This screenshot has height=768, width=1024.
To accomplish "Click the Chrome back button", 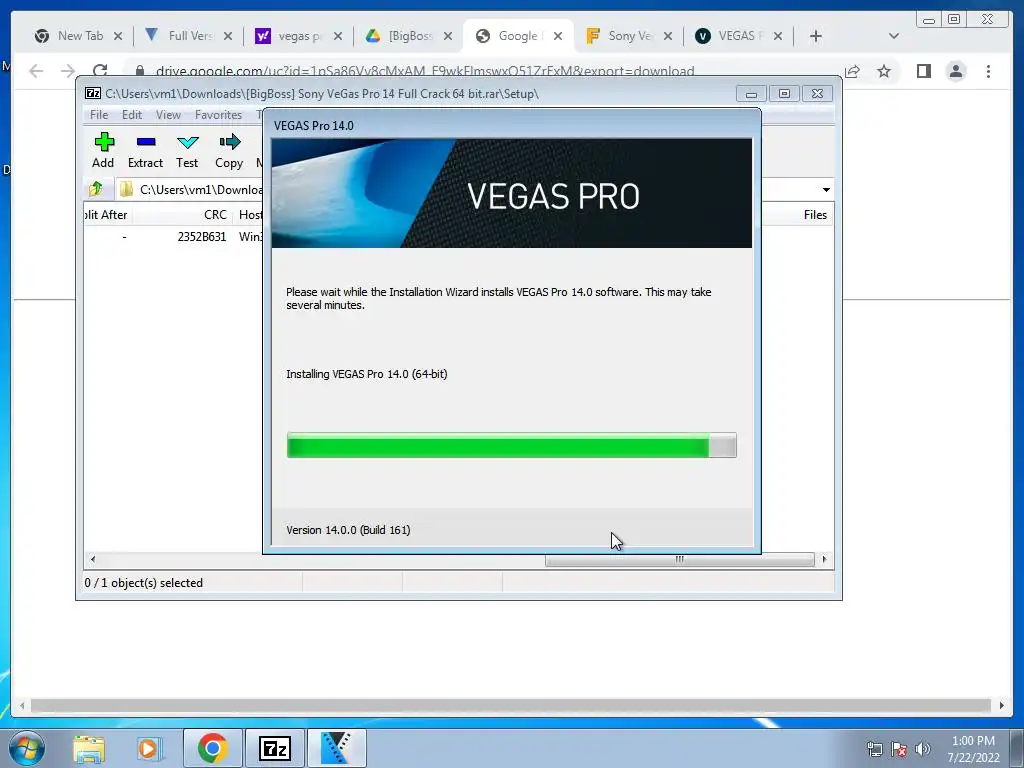I will point(36,71).
